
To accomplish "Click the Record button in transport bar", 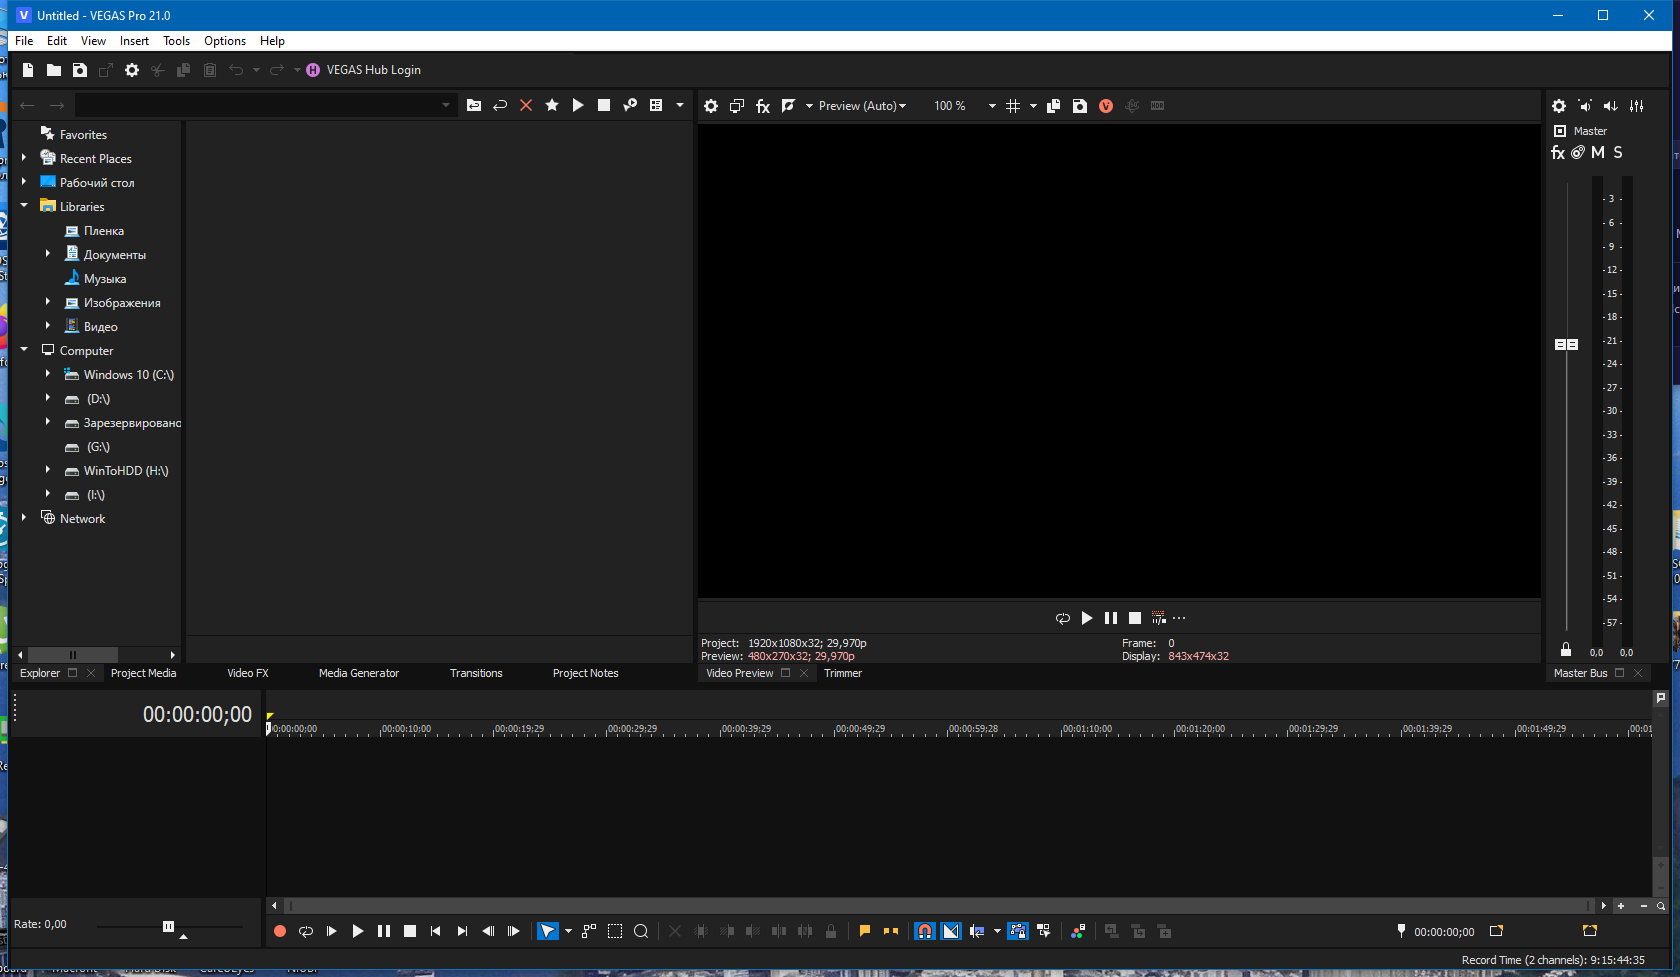I will tap(280, 931).
